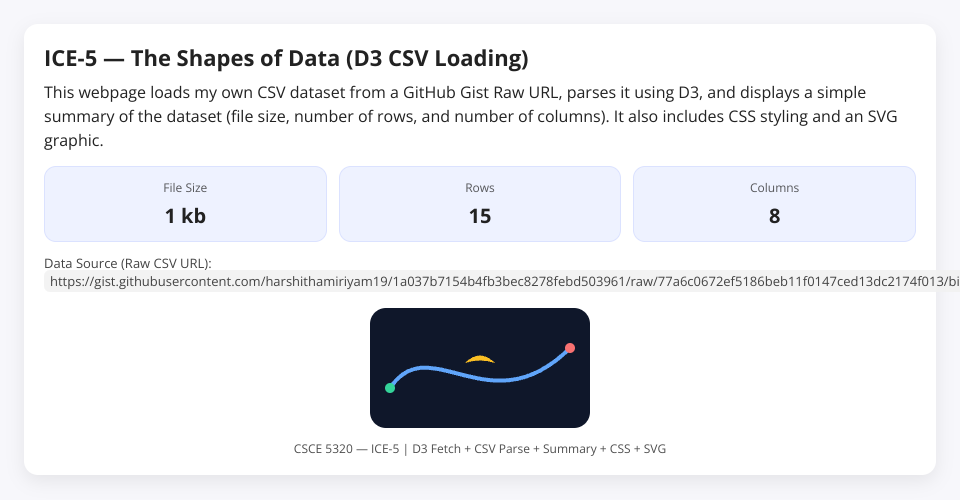Click the column count value "8"

[x=774, y=215]
